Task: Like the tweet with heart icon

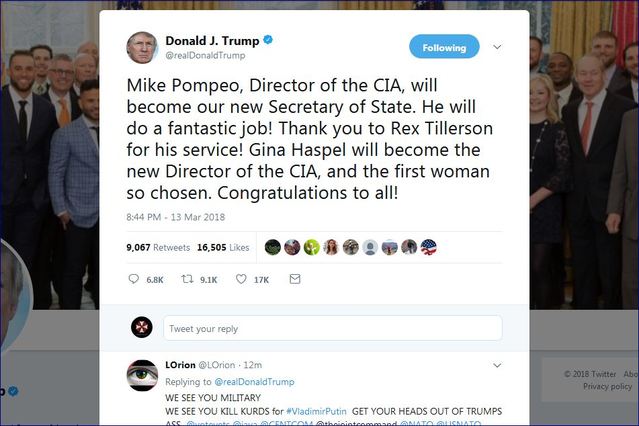Action: click(x=241, y=279)
